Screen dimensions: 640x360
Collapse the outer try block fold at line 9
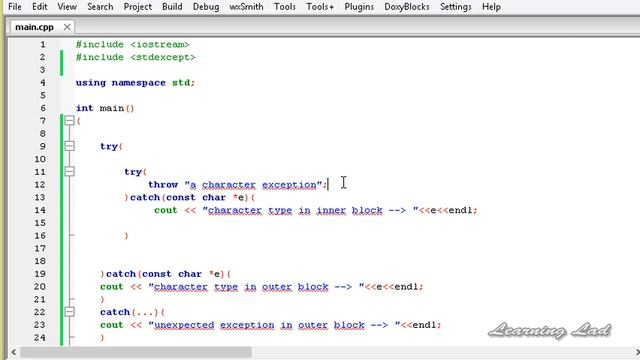point(69,146)
